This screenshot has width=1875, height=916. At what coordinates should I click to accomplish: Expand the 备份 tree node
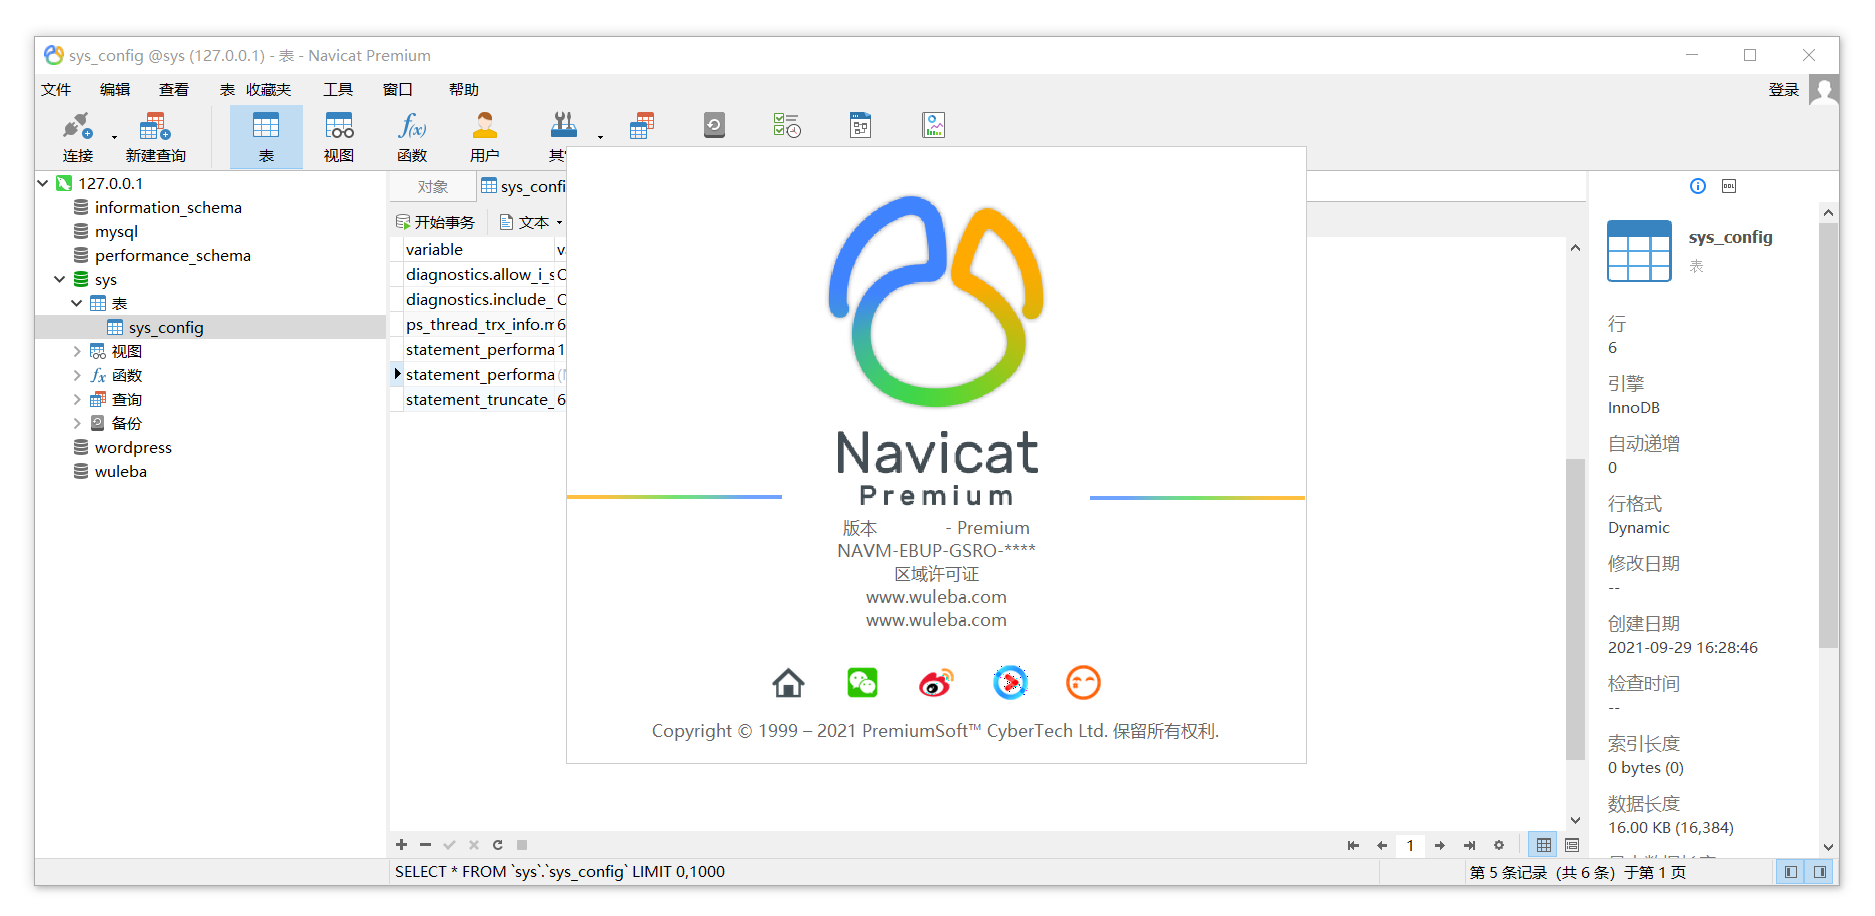click(x=77, y=423)
